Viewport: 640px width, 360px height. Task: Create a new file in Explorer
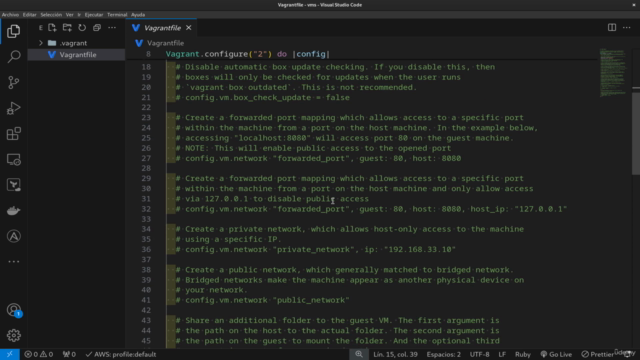click(52, 28)
